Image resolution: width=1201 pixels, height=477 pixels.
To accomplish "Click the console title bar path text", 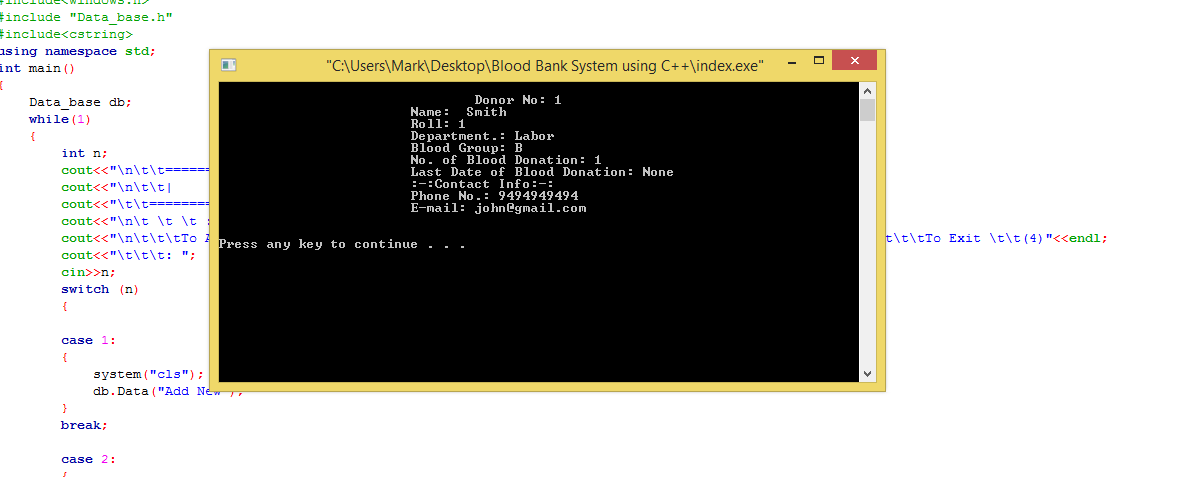I will [546, 65].
